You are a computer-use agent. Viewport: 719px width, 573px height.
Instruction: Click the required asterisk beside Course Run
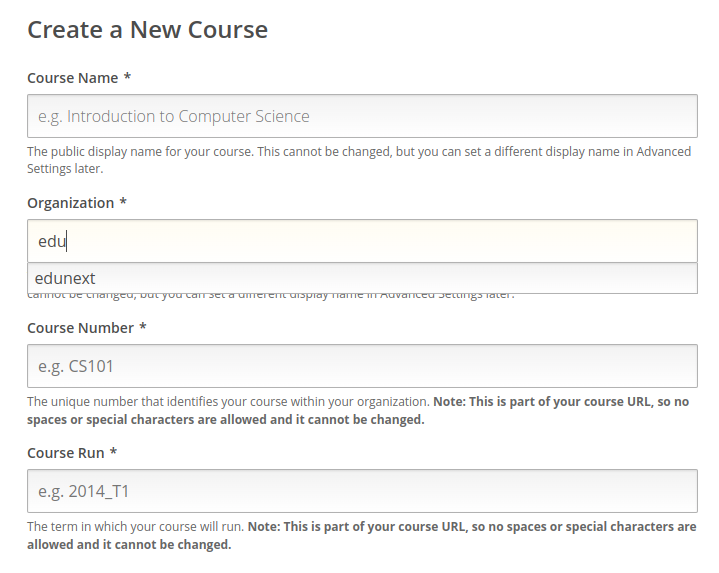click(112, 453)
